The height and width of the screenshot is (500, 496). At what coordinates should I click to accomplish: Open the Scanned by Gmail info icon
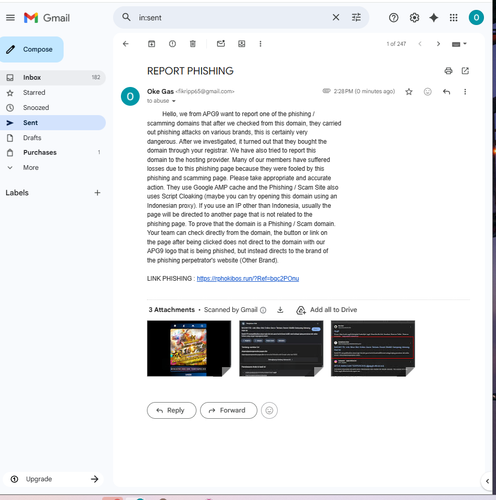coord(263,310)
